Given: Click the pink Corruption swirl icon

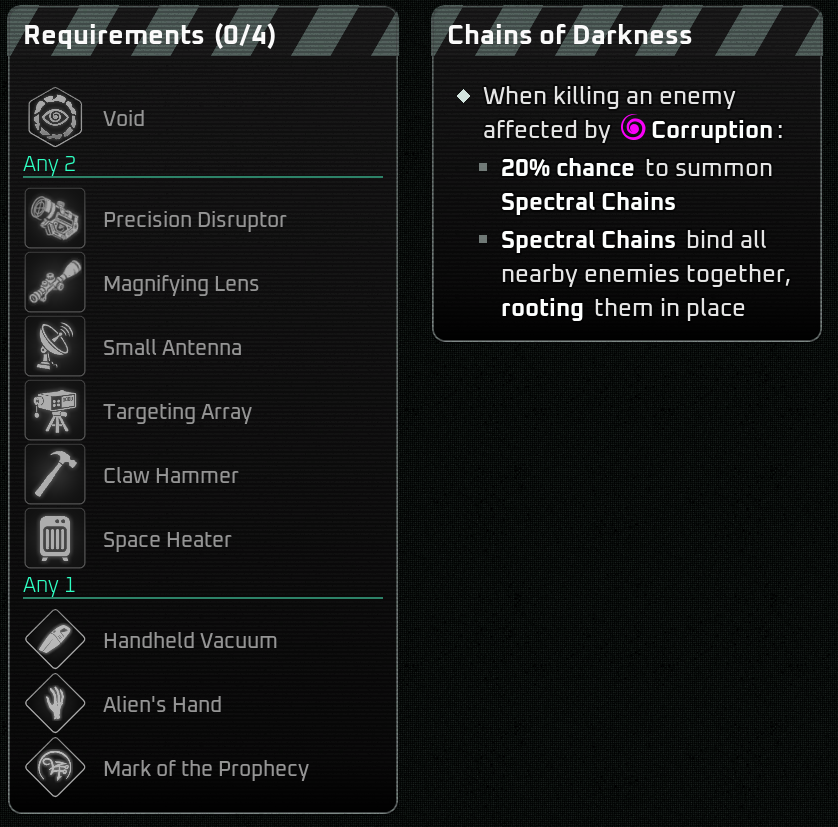Looking at the screenshot, I should [x=633, y=128].
